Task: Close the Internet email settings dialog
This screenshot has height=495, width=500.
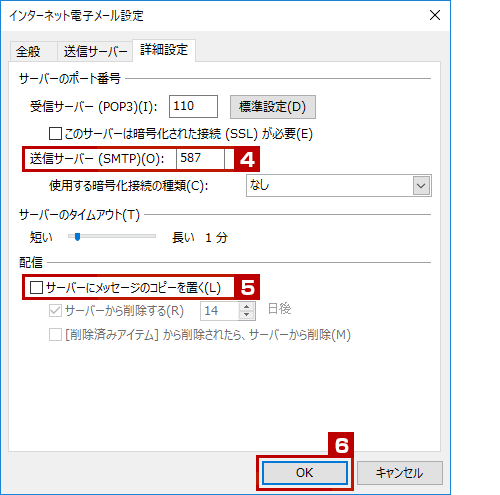Action: (435, 15)
